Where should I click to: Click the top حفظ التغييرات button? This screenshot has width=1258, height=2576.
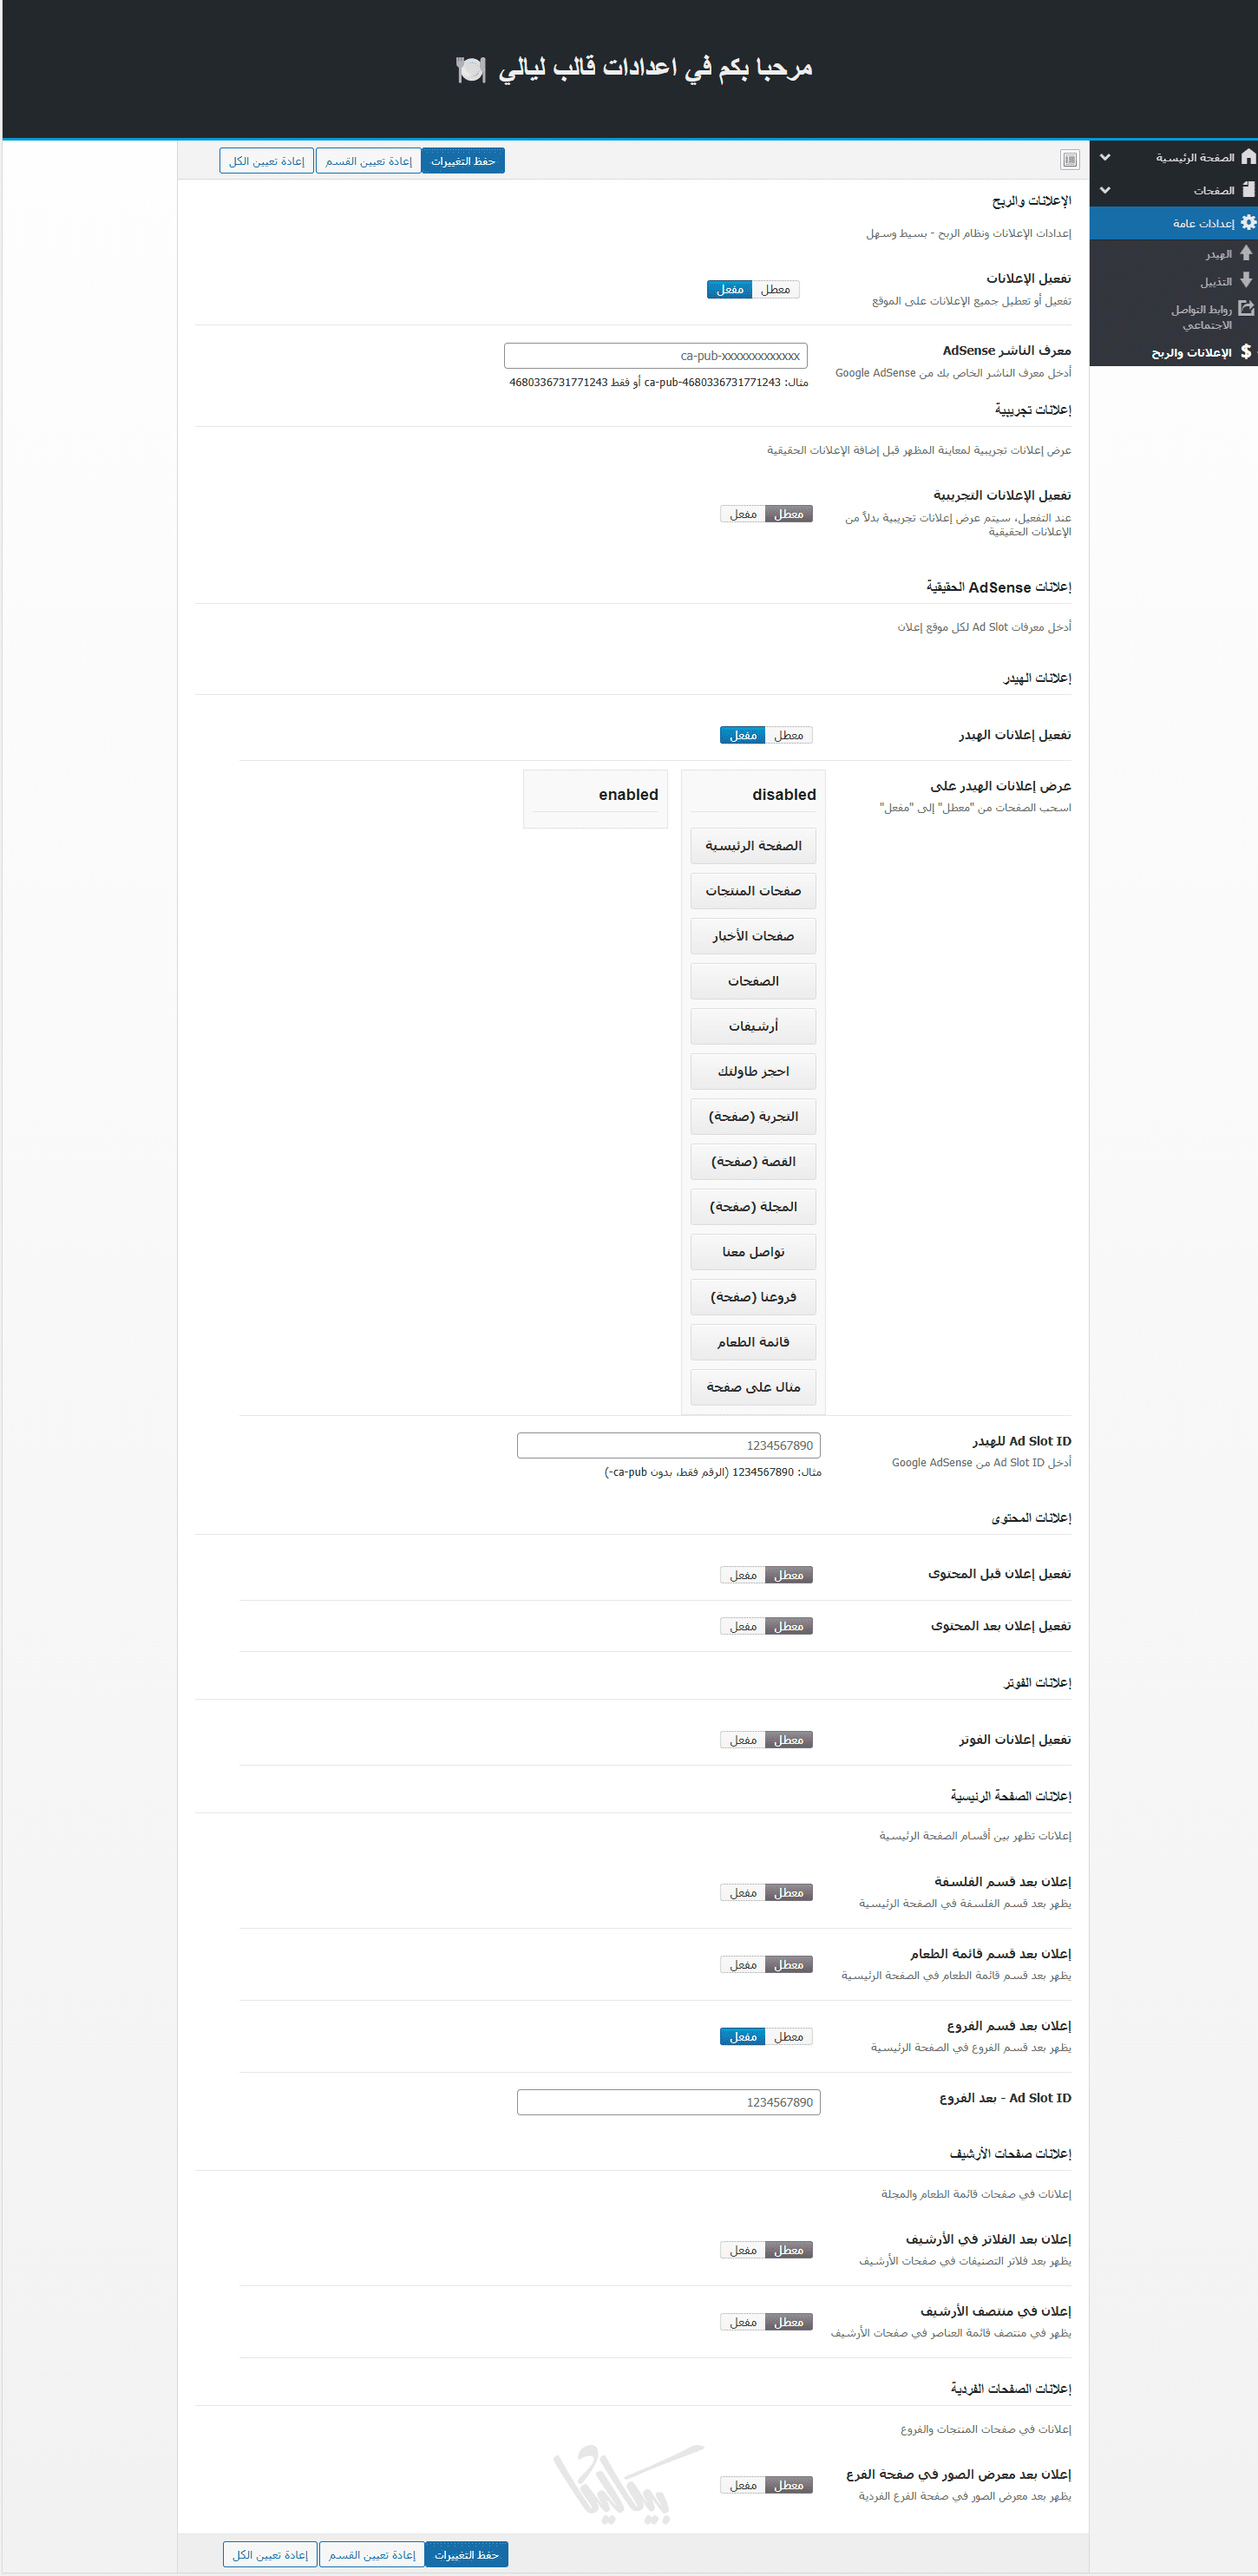(x=463, y=161)
